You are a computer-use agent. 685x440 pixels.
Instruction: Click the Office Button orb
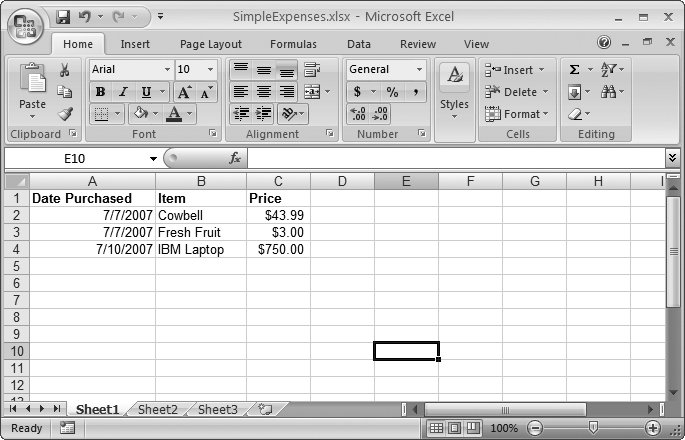pyautogui.click(x=25, y=26)
